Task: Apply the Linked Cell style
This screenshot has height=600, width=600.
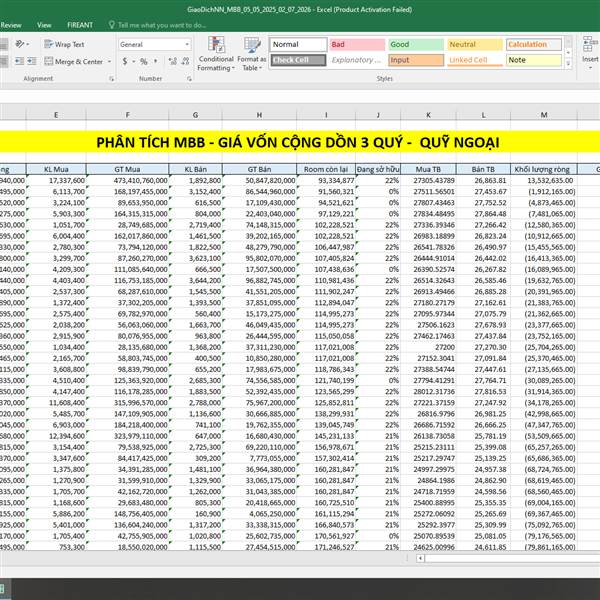Action: click(x=475, y=60)
